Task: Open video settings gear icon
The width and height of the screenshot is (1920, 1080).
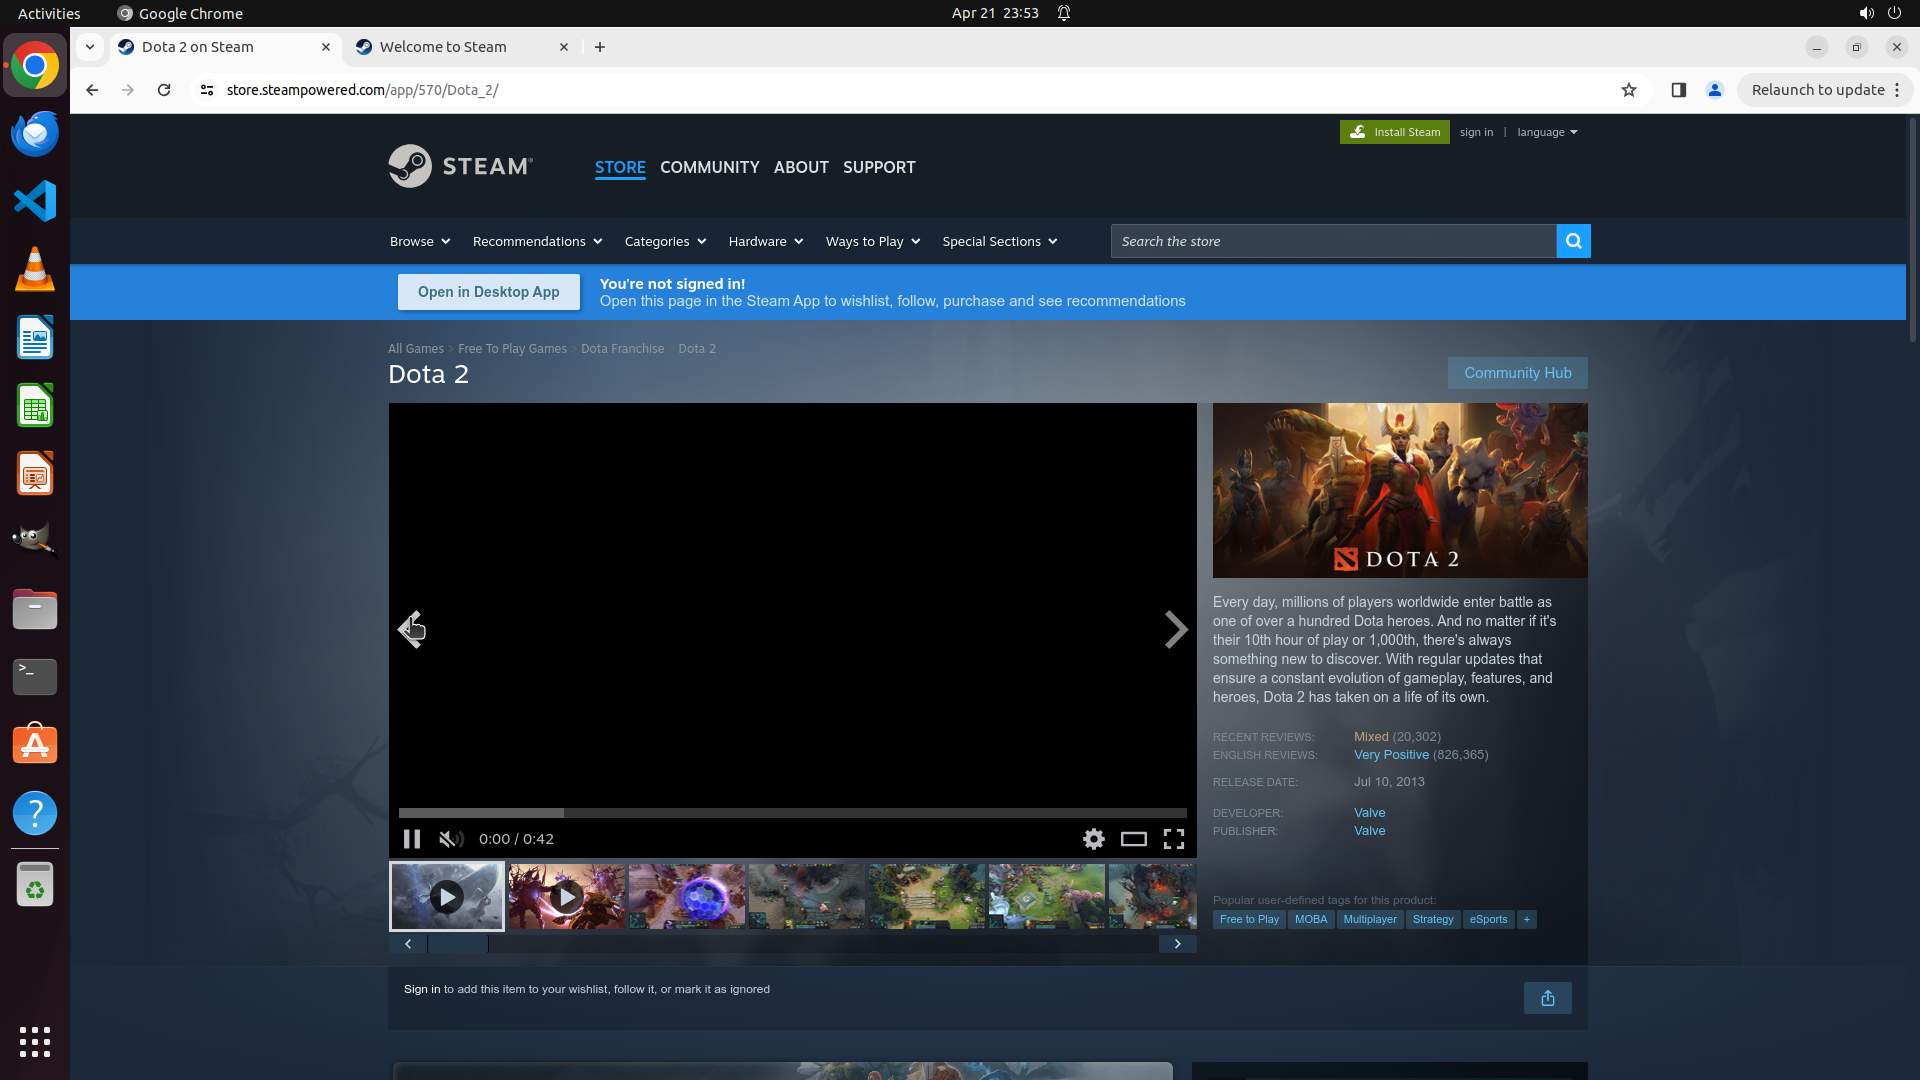Action: [x=1094, y=839]
